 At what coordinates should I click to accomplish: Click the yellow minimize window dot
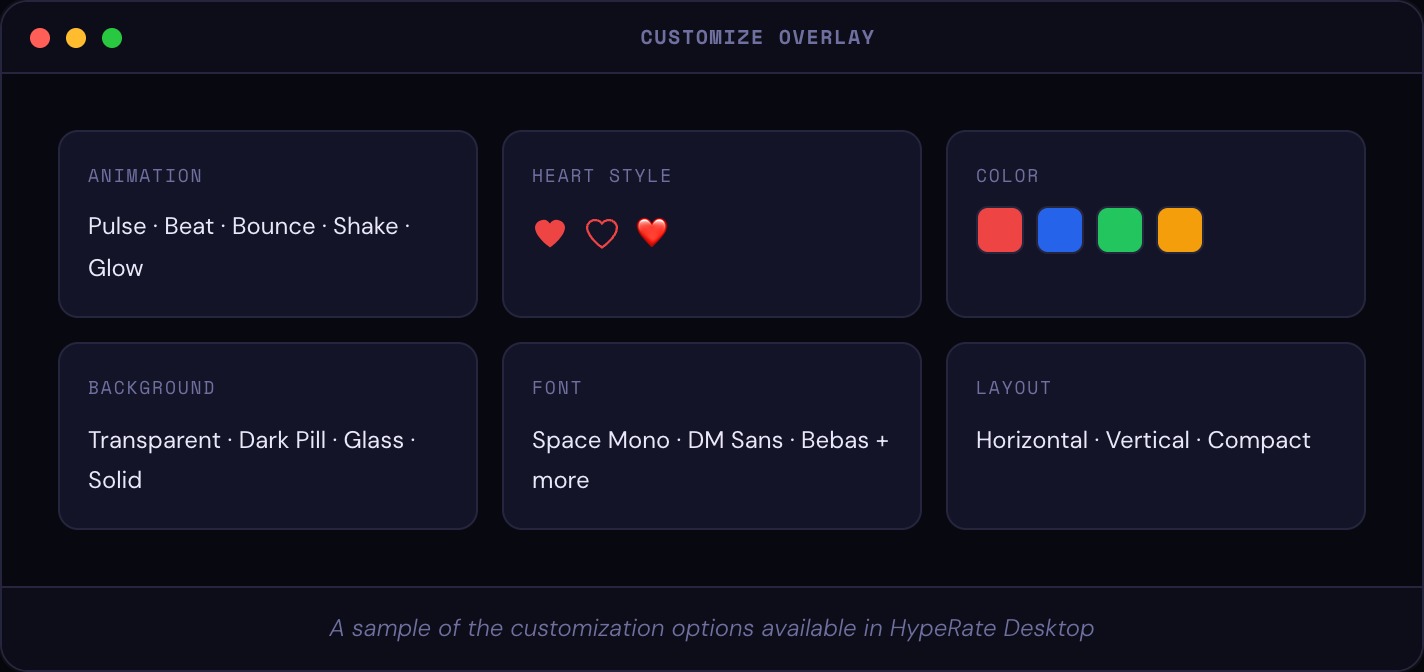pos(76,38)
